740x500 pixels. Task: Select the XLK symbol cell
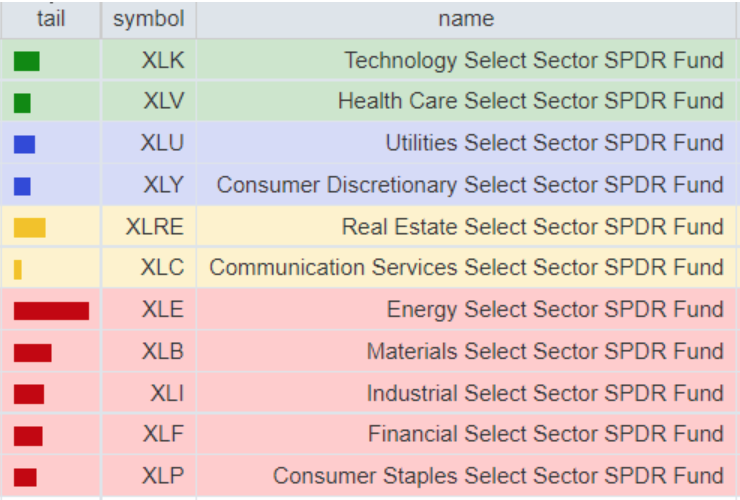pos(163,61)
